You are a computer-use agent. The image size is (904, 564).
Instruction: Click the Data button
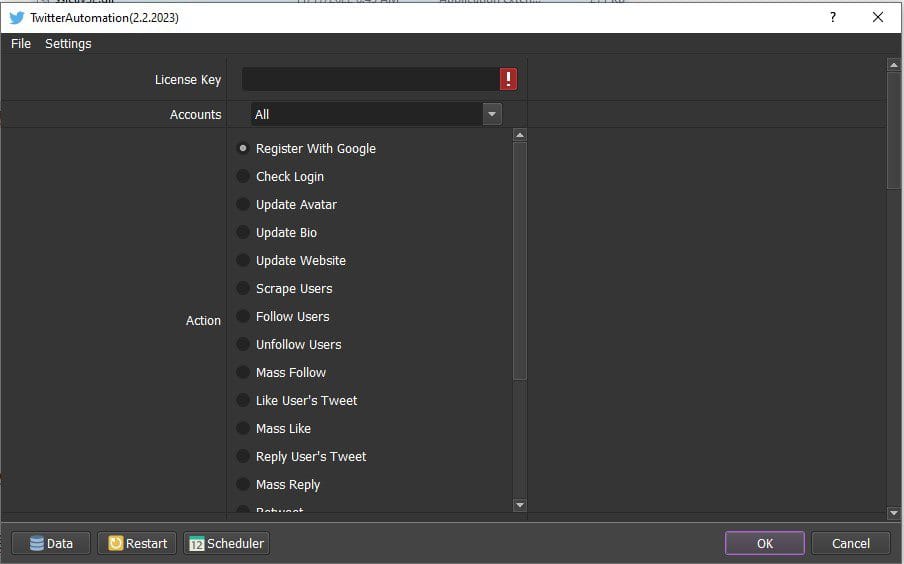coord(51,543)
